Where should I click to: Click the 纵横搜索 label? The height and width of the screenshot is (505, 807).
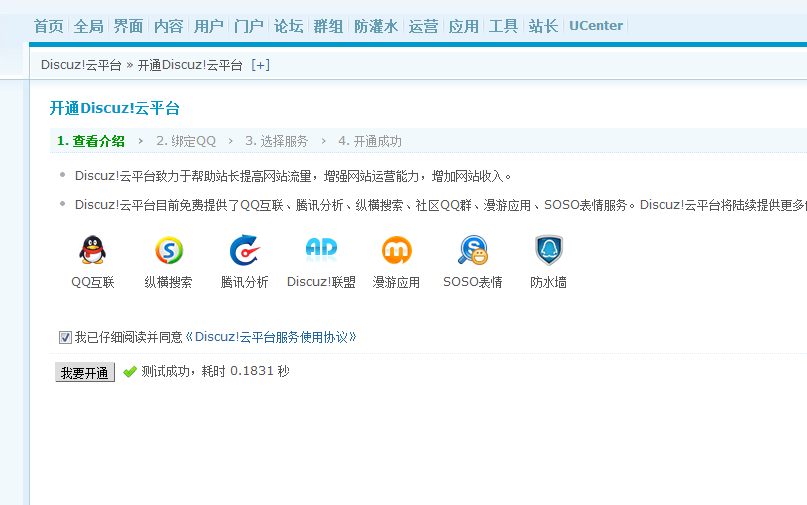[168, 282]
